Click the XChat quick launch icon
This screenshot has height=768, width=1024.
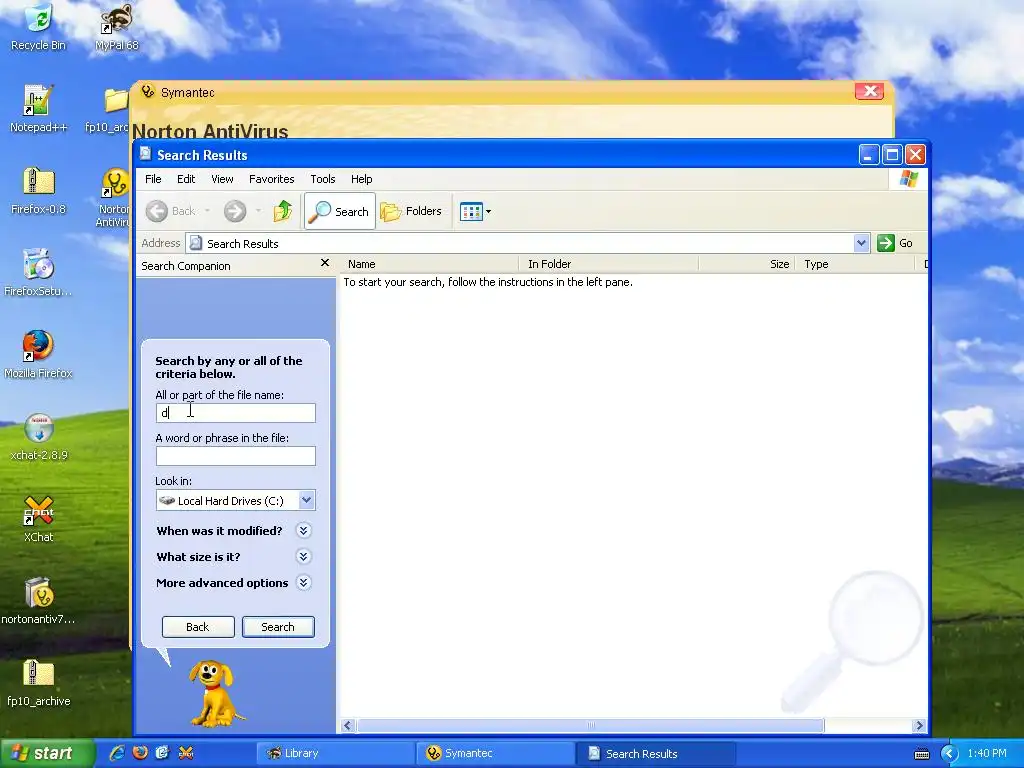click(185, 752)
